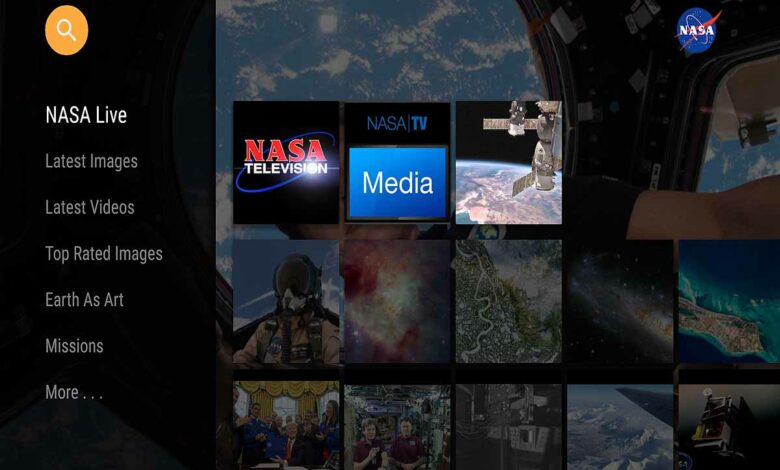Open the dim black-and-white hardware thumbnail
This screenshot has width=780, height=470.
pyautogui.click(x=509, y=427)
